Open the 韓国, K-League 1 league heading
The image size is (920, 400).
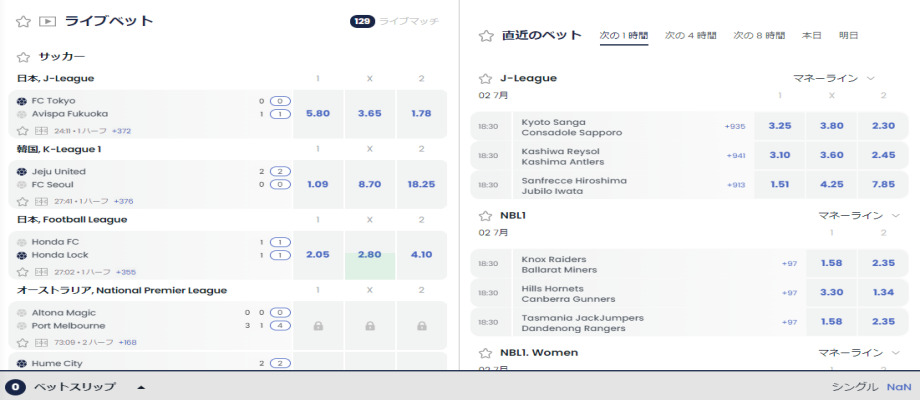59,149
